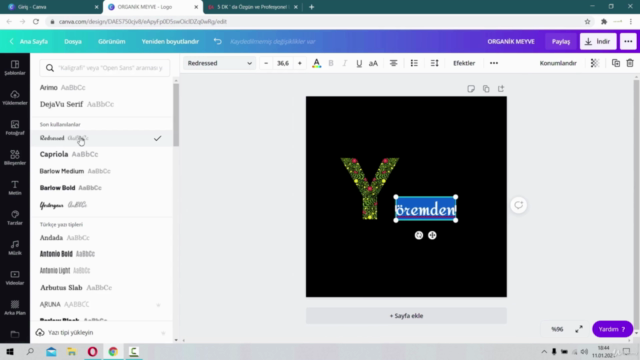Image resolution: width=640 pixels, height=360 pixels.
Task: Toggle bulleted list formatting
Action: (414, 63)
